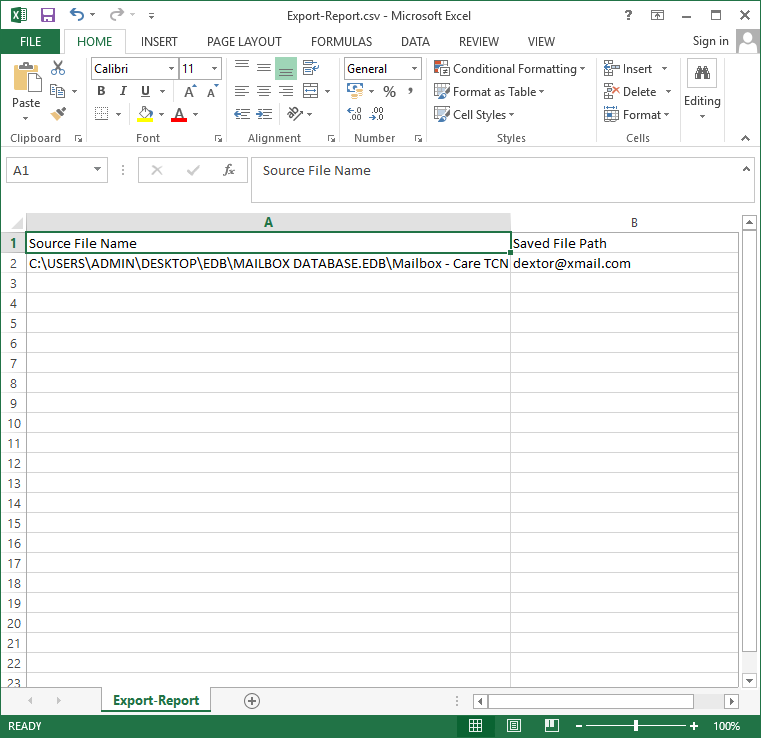761x738 pixels.
Task: Switch to the PAGE LAYOUT tab
Action: tap(244, 42)
